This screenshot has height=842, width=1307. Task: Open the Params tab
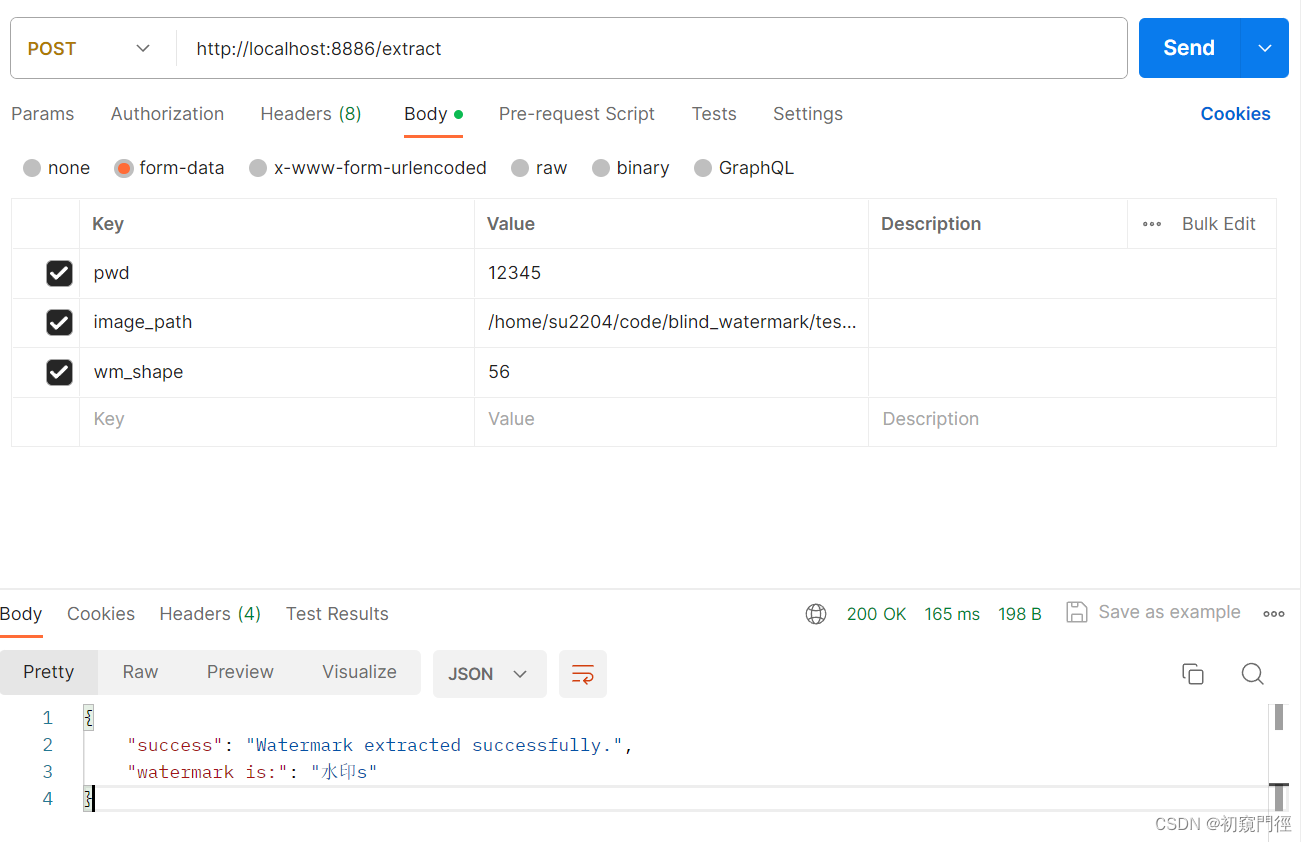coord(42,114)
